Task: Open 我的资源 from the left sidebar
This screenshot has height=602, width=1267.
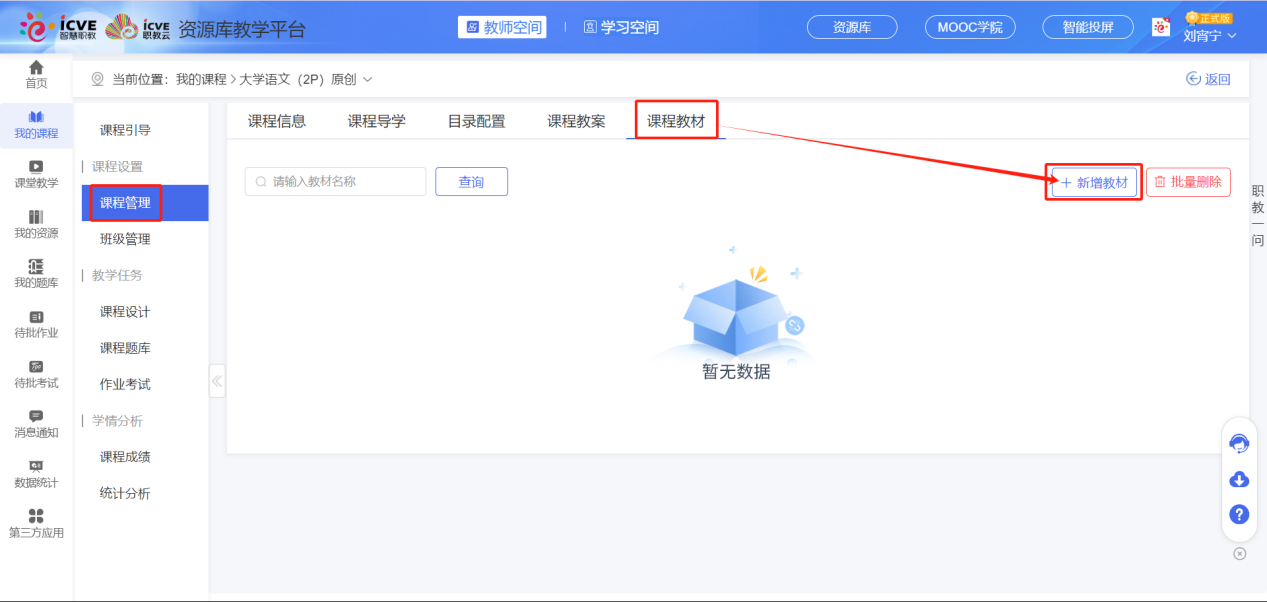Action: point(36,224)
